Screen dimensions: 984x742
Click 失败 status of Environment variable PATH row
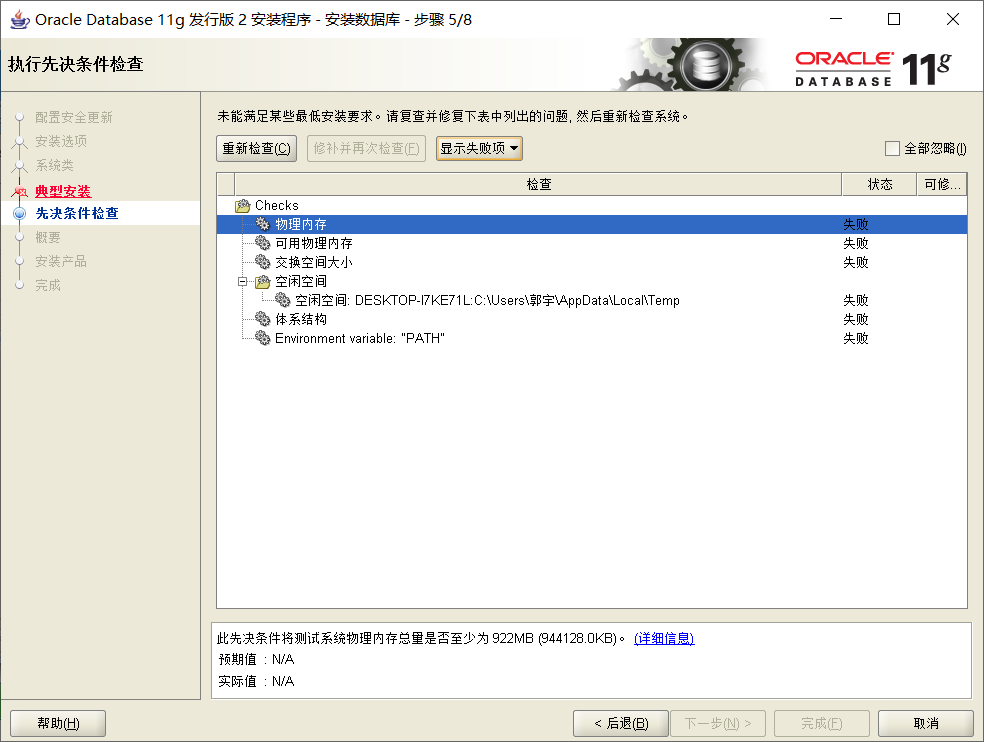[855, 338]
